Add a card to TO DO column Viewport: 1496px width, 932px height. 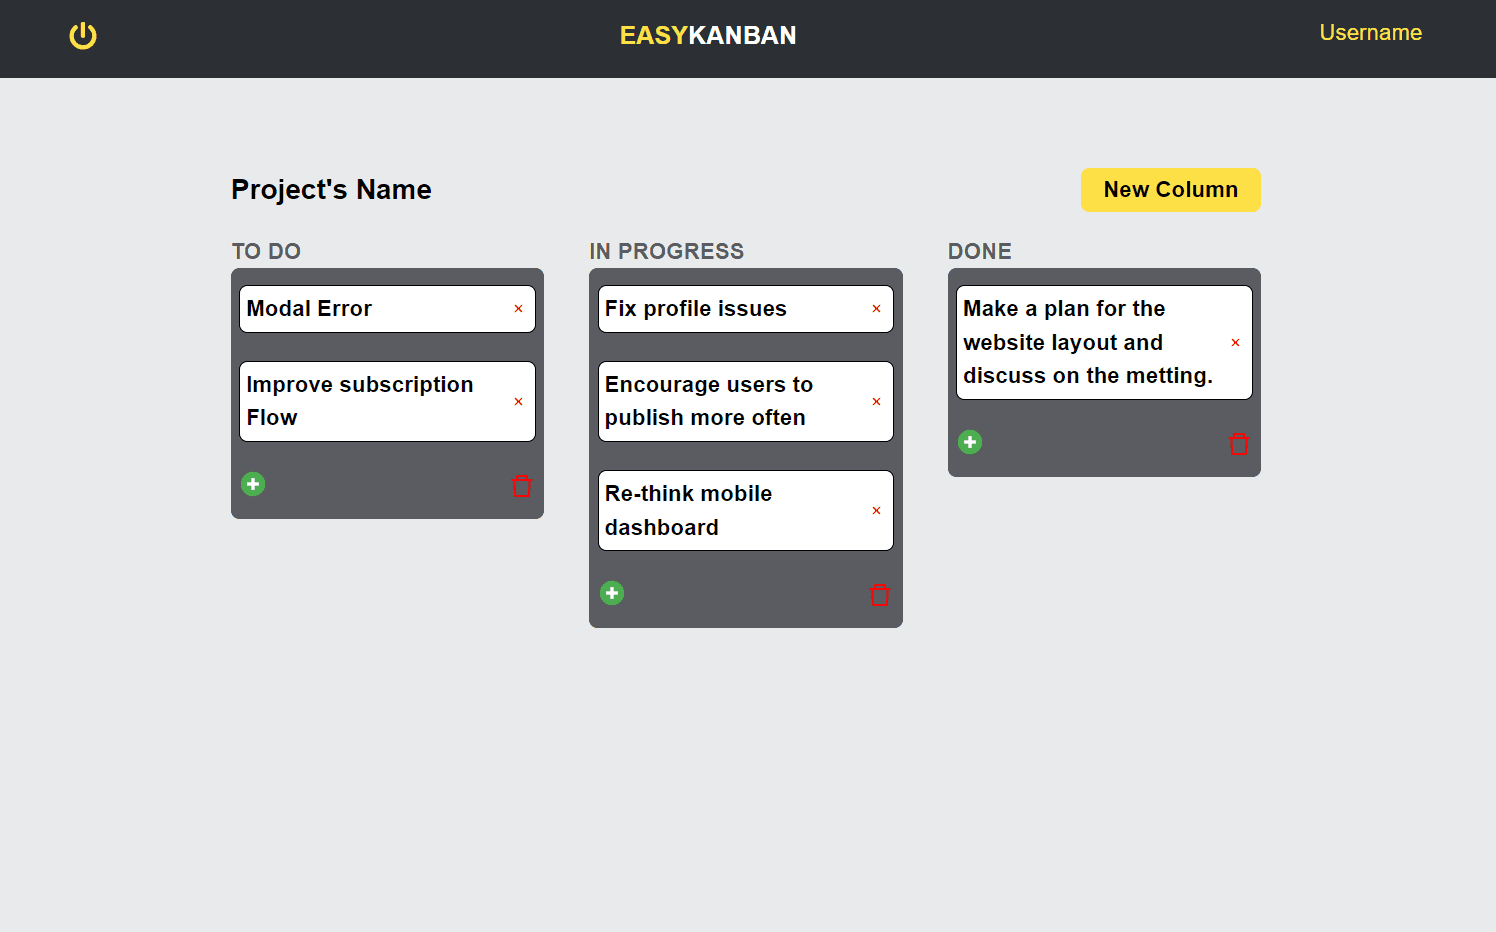[253, 484]
